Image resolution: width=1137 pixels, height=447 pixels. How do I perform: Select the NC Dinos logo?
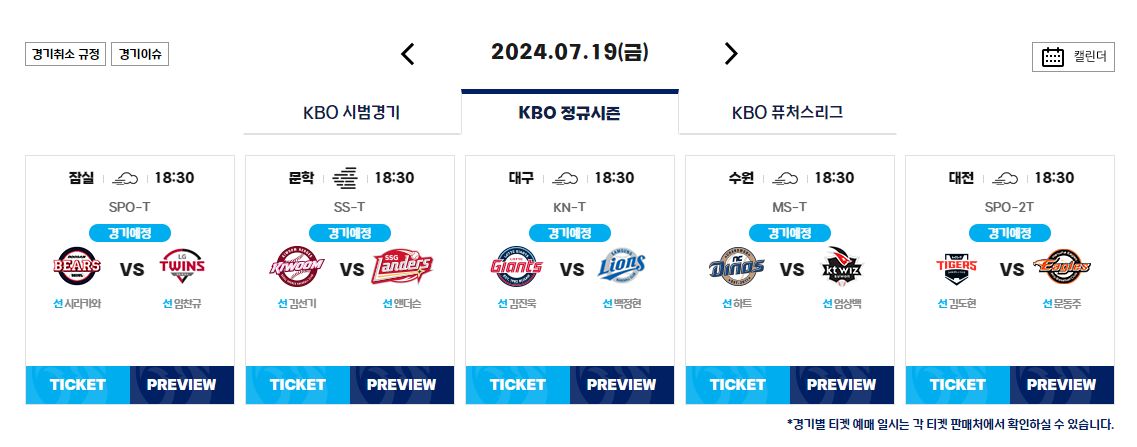click(x=736, y=269)
